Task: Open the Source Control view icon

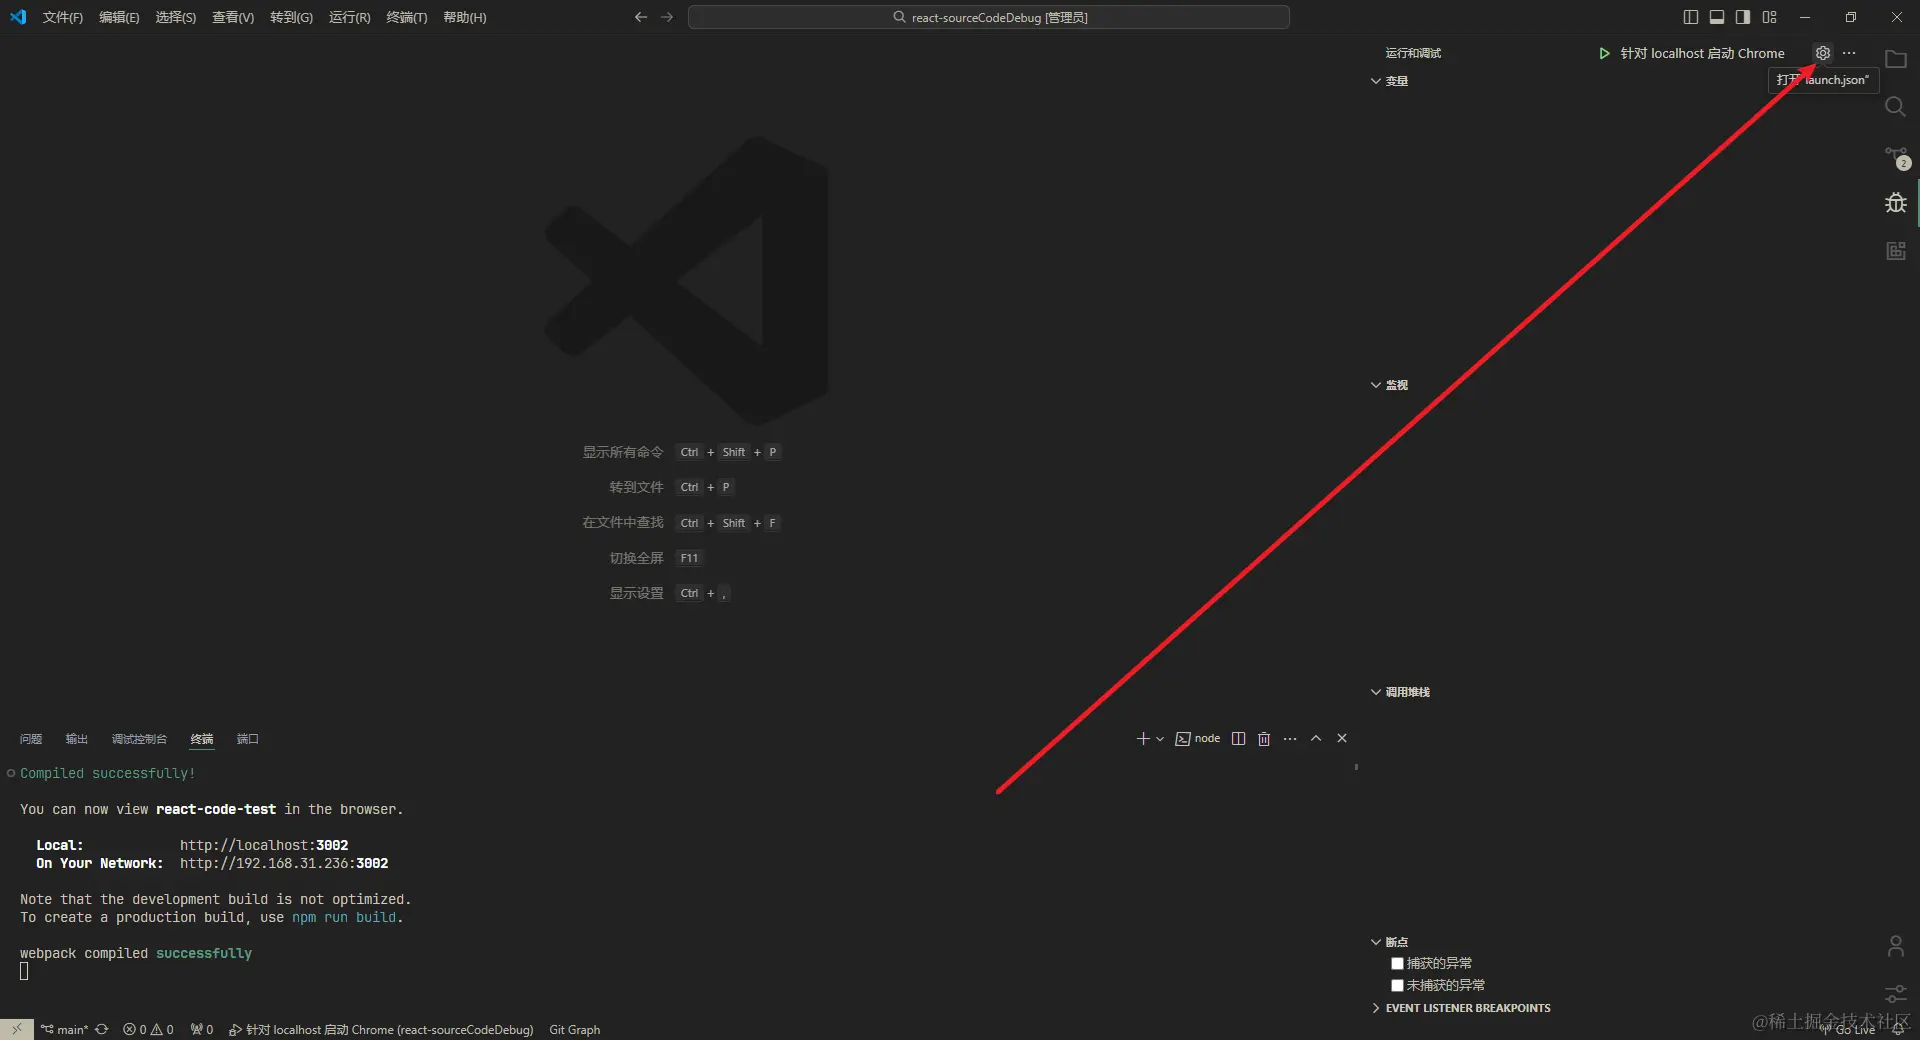Action: click(x=1896, y=157)
